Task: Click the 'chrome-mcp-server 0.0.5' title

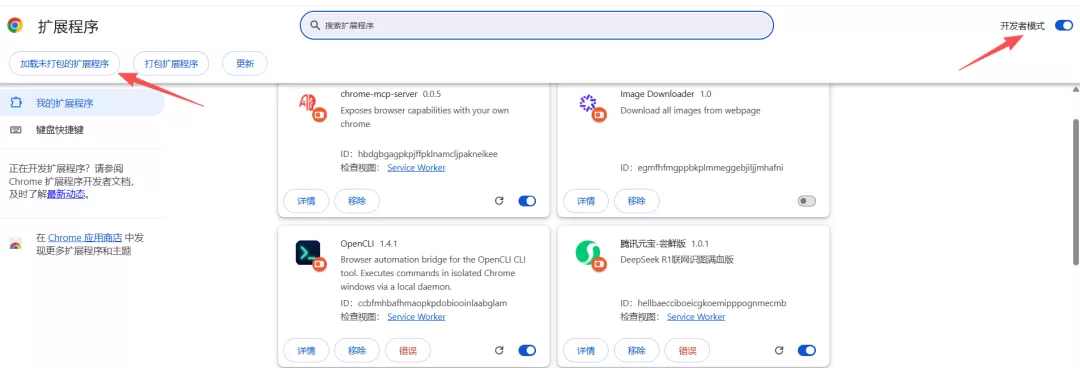Action: tap(391, 94)
